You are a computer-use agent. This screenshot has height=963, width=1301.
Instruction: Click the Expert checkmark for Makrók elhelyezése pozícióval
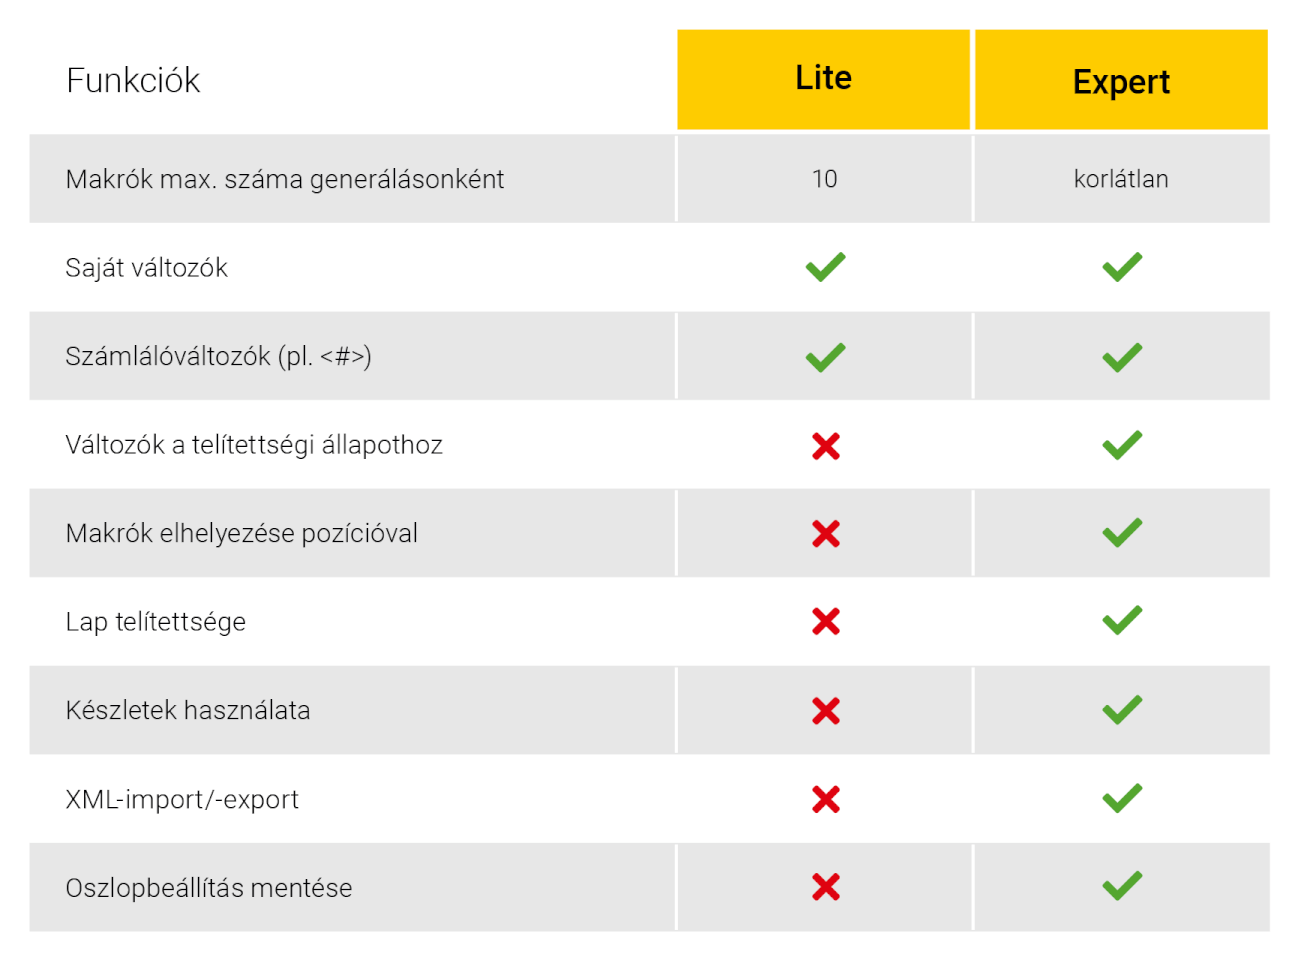click(x=1122, y=533)
